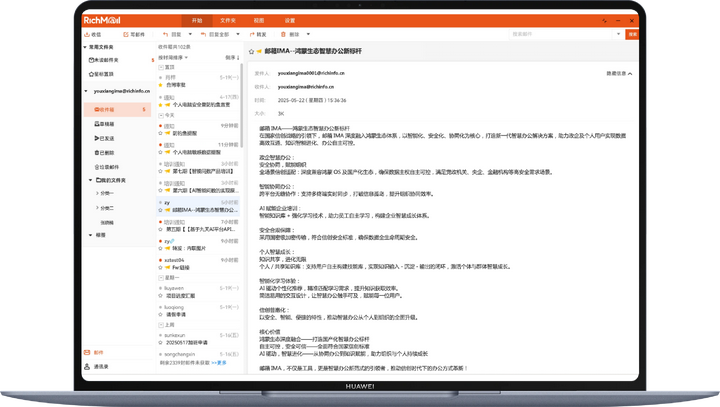Click flag icon on Fw:链接 email
The width and height of the screenshot is (720, 407).
(x=168, y=267)
